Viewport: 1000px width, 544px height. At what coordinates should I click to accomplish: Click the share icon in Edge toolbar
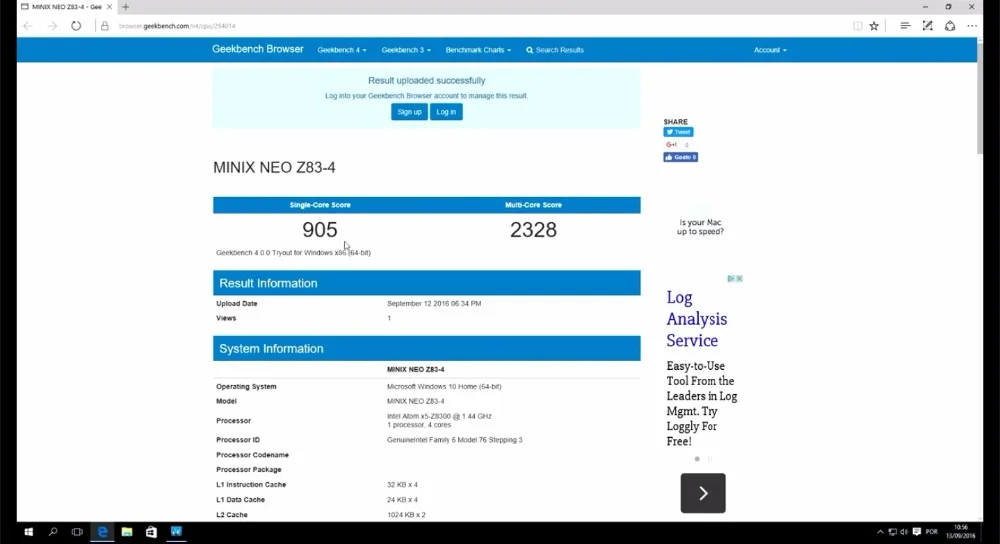950,26
